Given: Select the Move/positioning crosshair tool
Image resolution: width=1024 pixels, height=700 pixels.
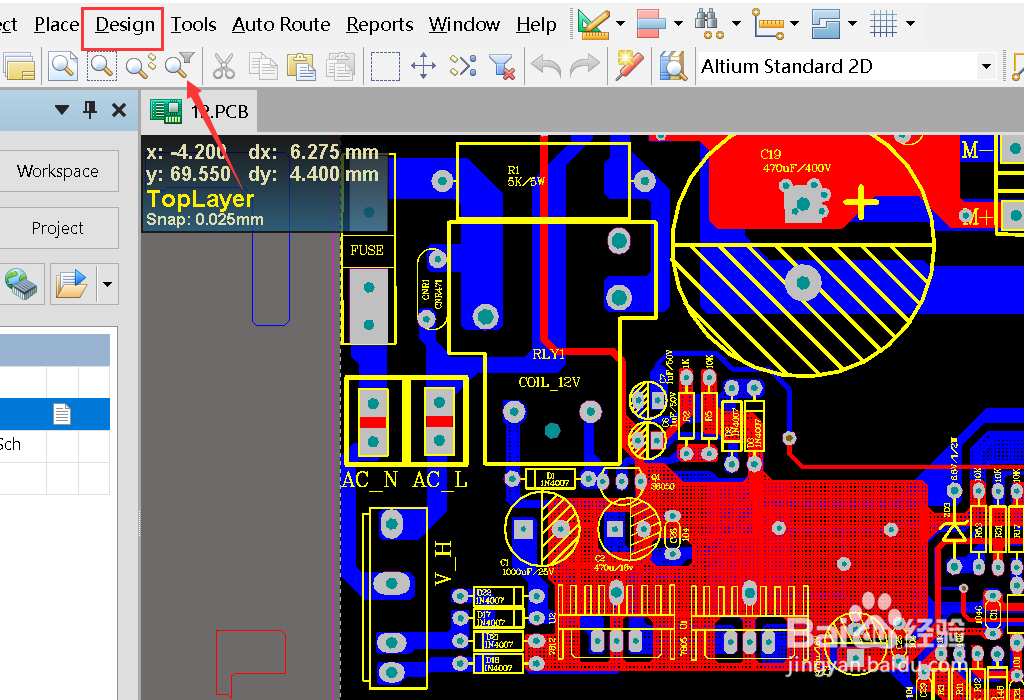Looking at the screenshot, I should (422, 66).
